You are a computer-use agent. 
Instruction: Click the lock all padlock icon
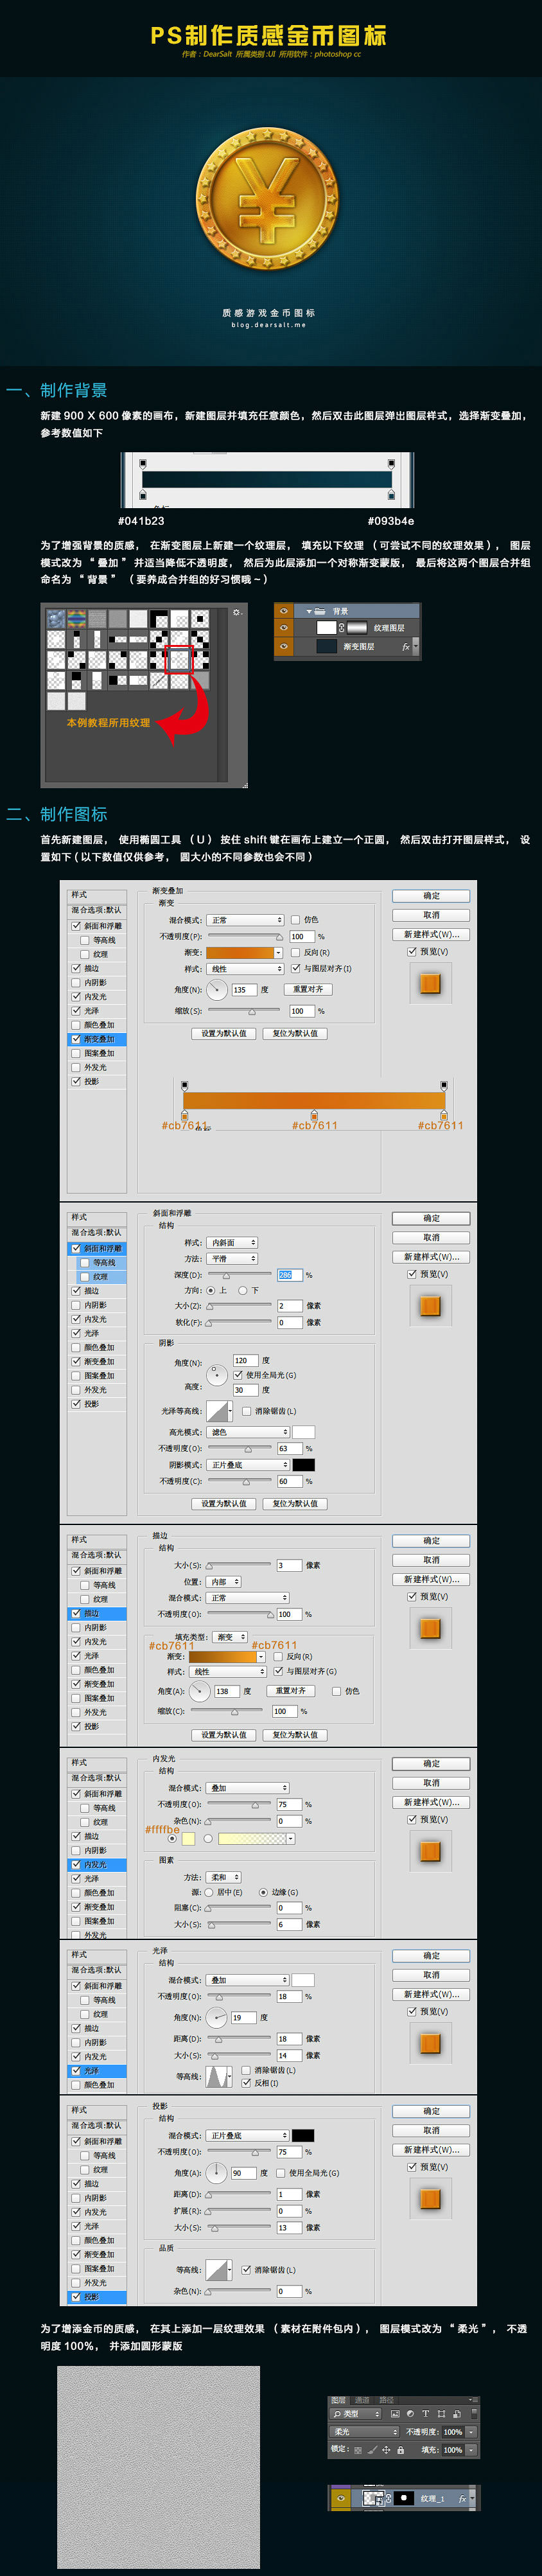click(400, 2450)
